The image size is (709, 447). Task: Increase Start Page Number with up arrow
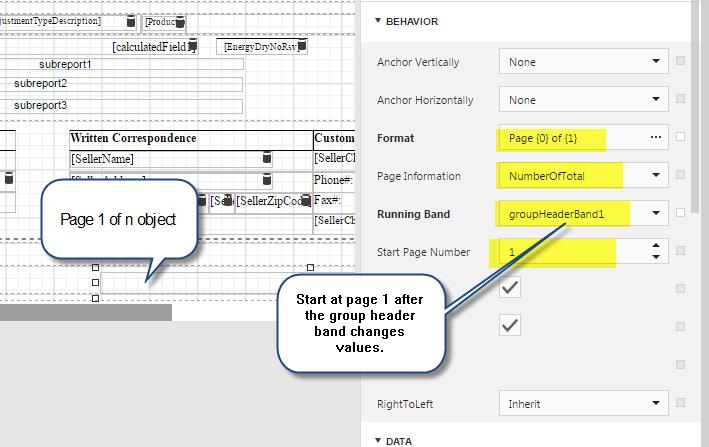[x=656, y=246]
